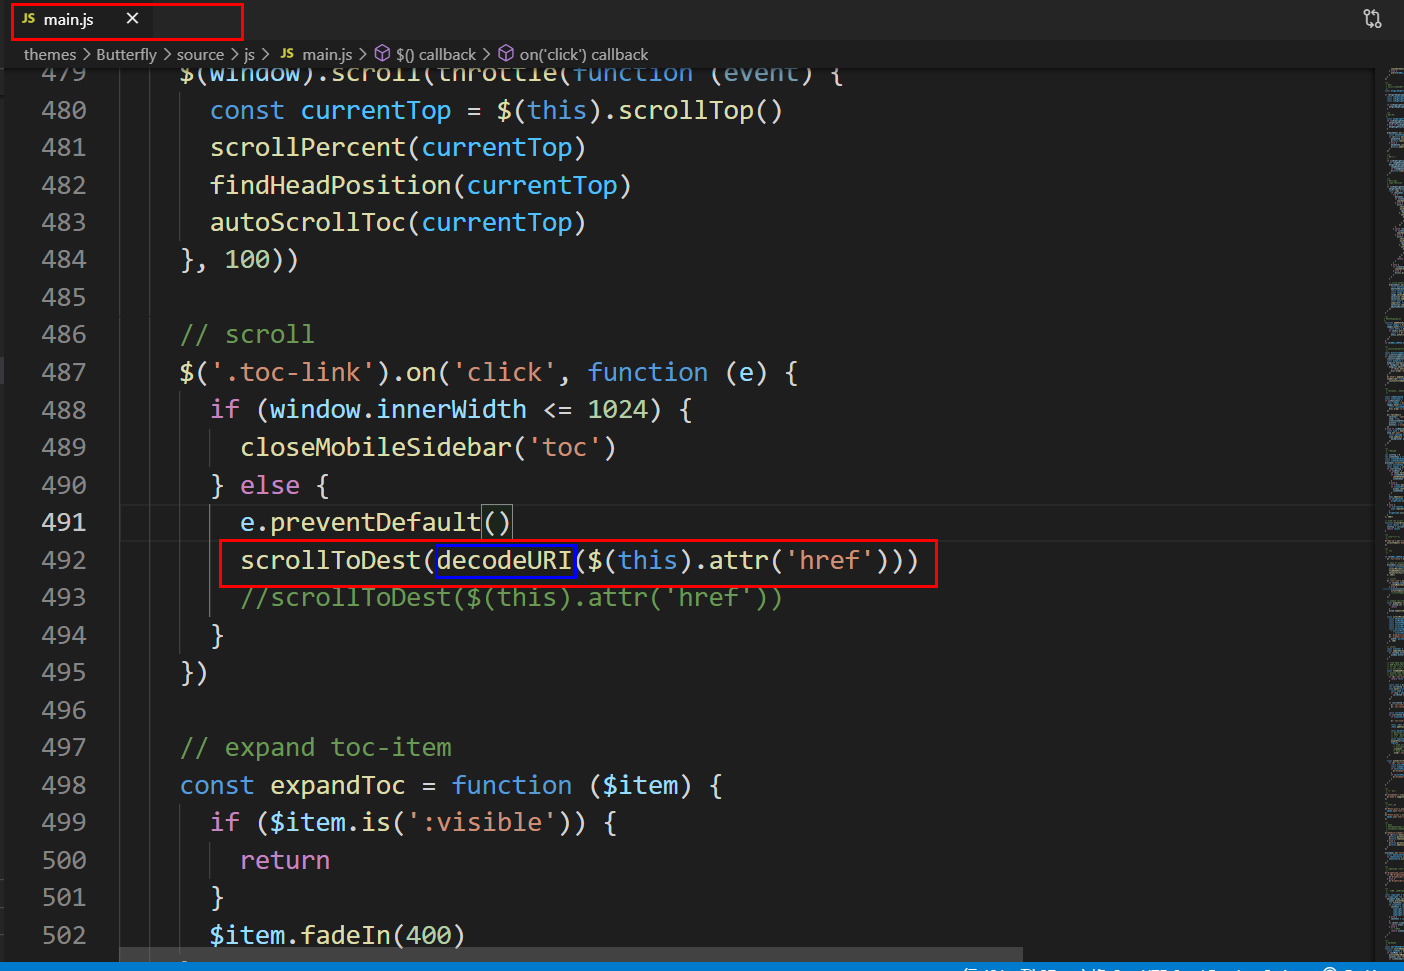This screenshot has width=1404, height=971.
Task: Click the autoScrollToc function call
Action: 307,222
